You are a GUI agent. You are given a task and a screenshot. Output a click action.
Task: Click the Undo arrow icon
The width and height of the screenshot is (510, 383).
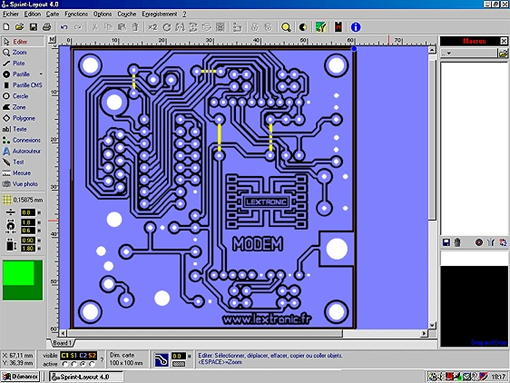(x=64, y=27)
